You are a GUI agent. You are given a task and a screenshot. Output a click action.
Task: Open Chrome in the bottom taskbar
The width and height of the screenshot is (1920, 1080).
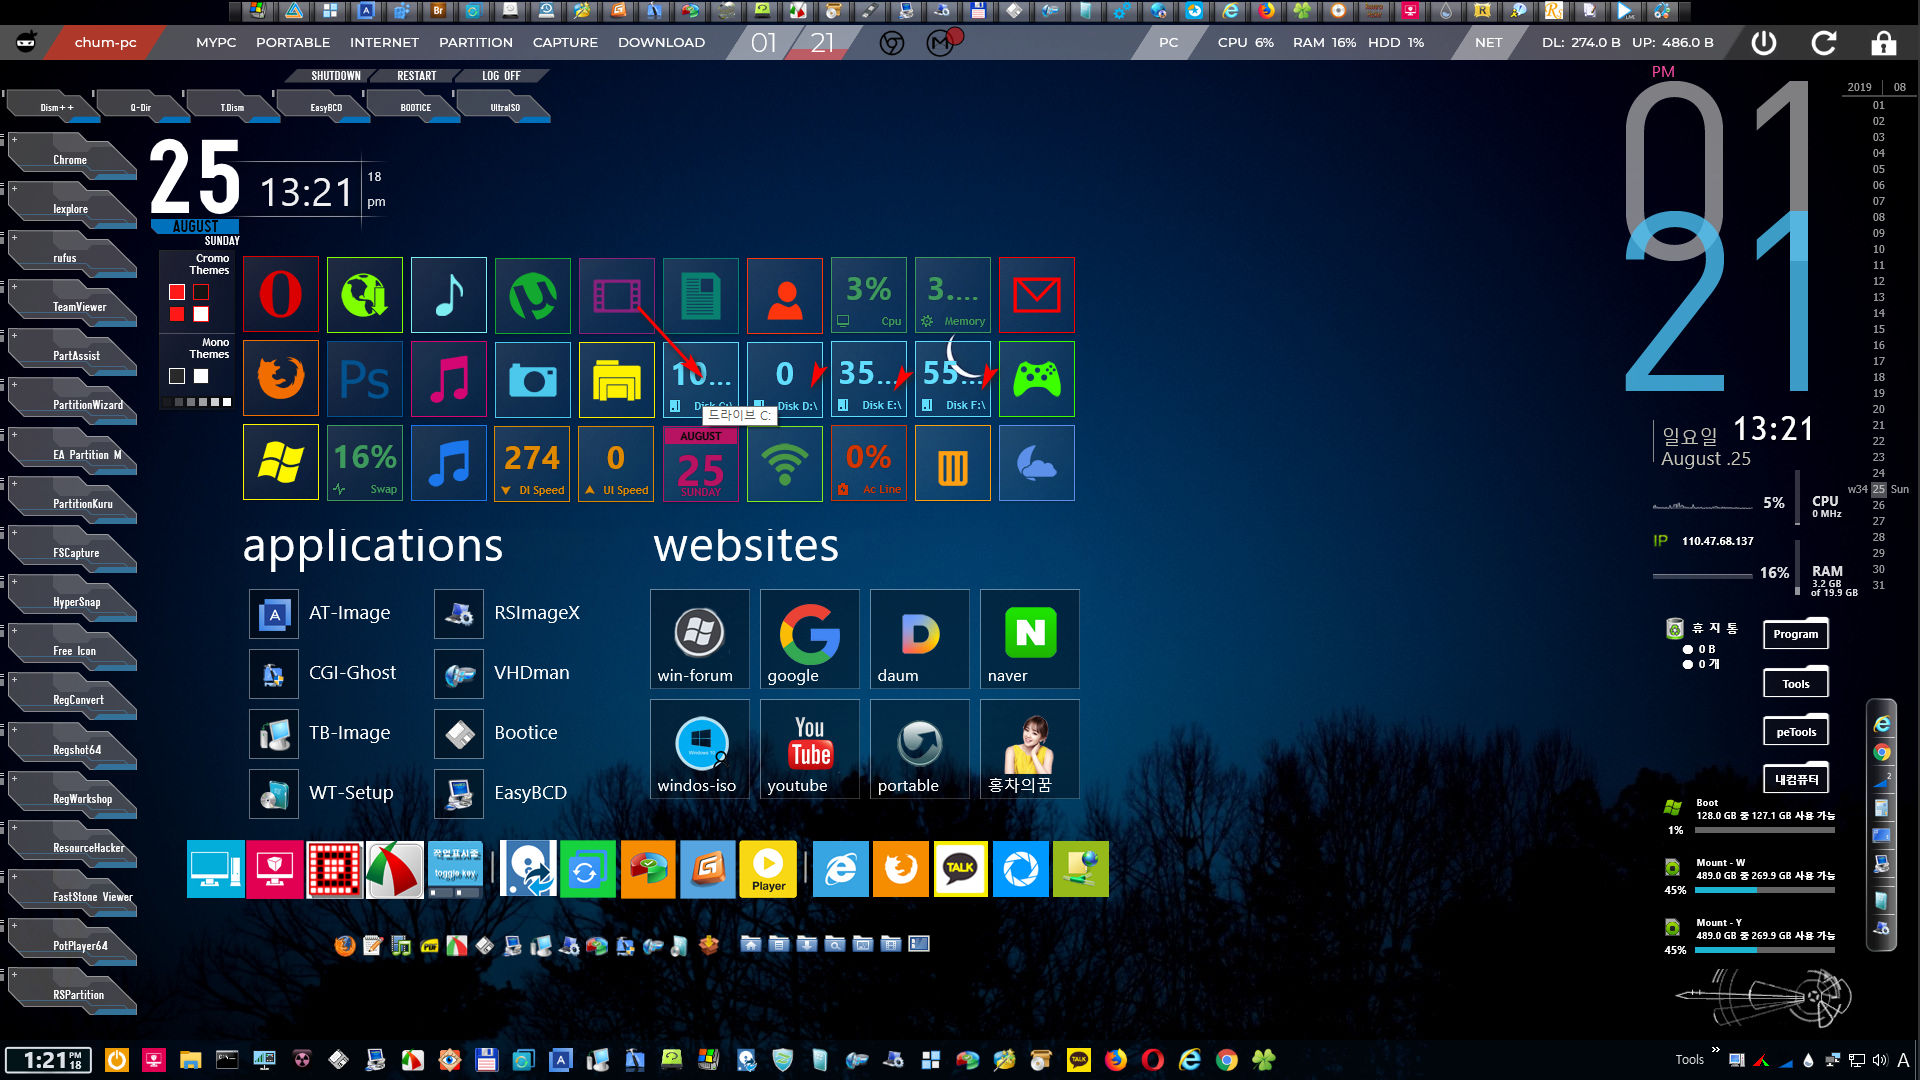(x=1227, y=1060)
